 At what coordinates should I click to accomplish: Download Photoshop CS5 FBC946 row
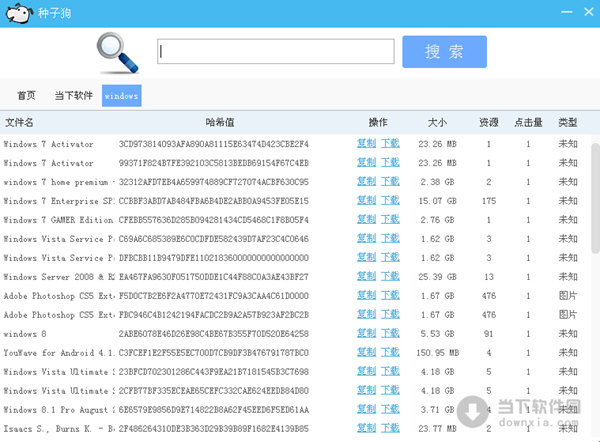(x=390, y=315)
